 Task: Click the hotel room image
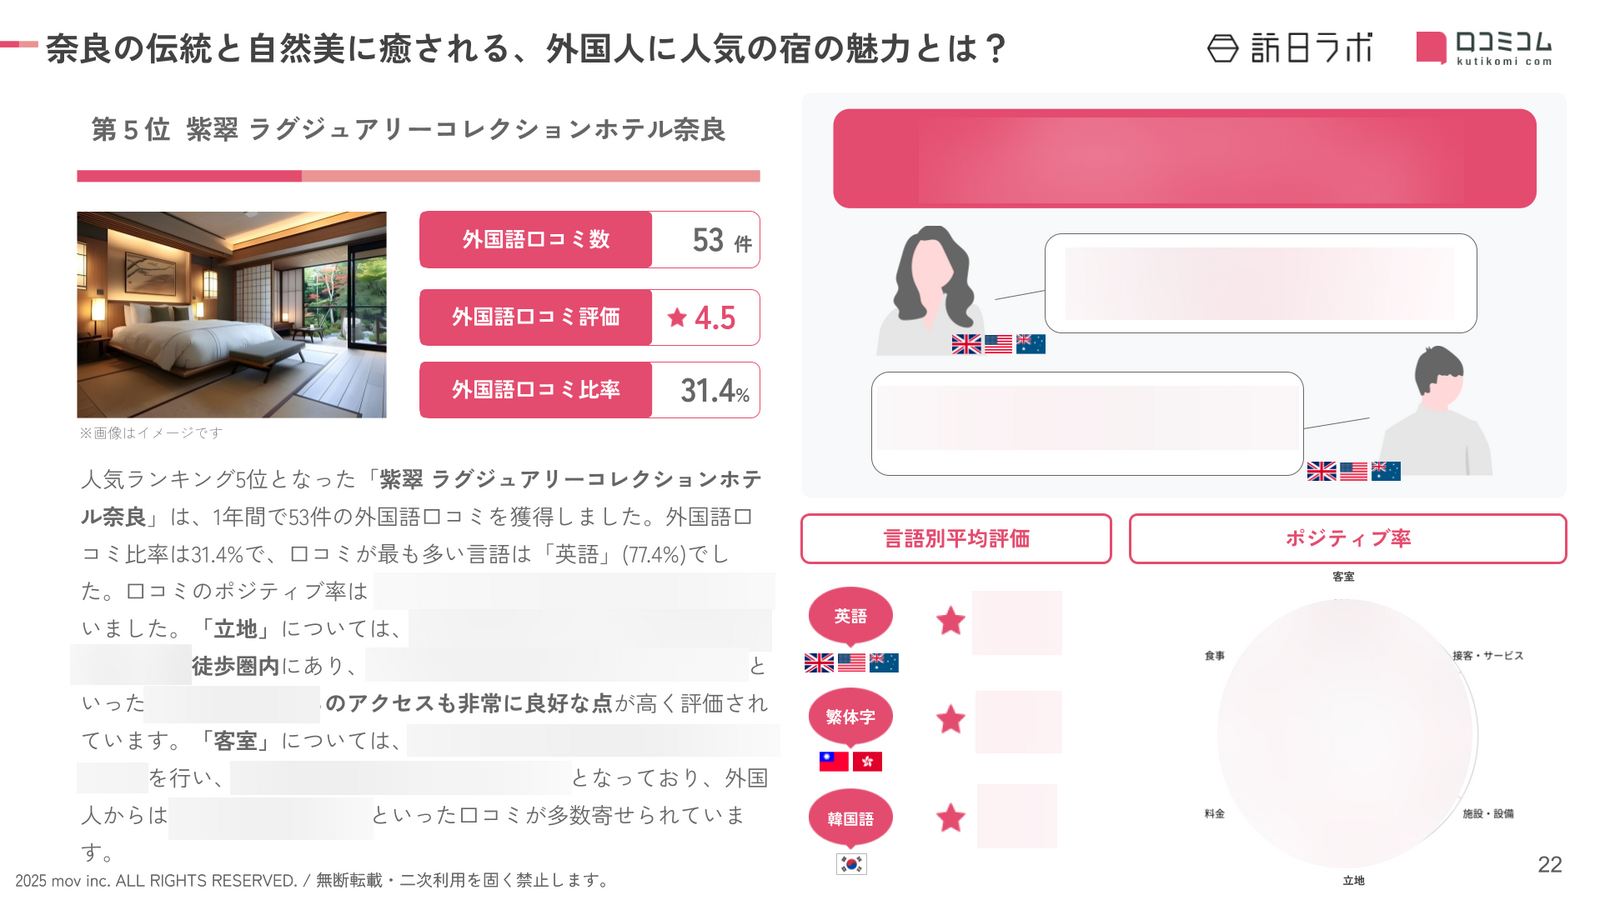pos(232,314)
